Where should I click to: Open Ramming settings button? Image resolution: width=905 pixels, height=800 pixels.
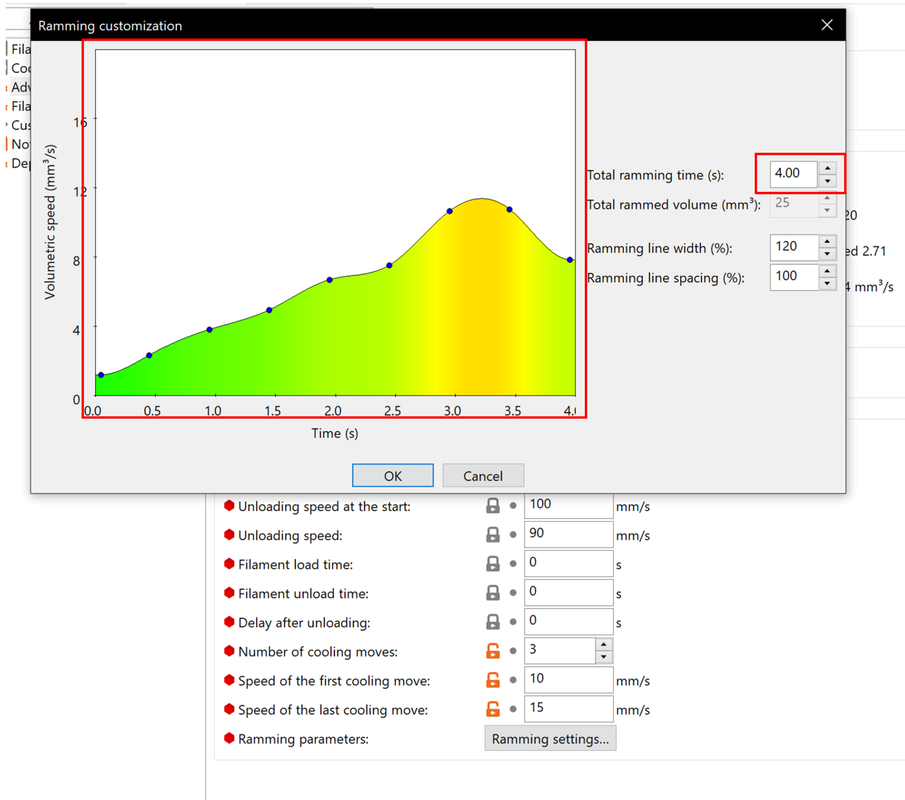coord(550,739)
